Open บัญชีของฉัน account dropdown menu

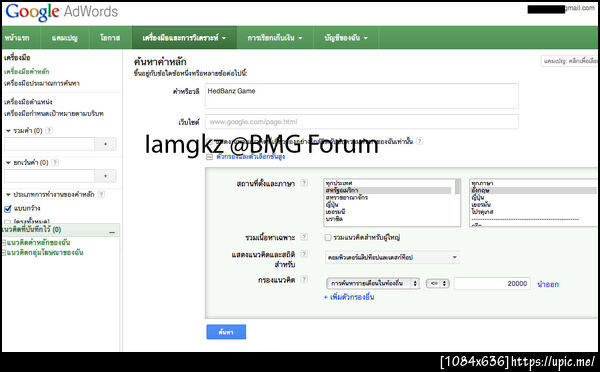pos(346,38)
